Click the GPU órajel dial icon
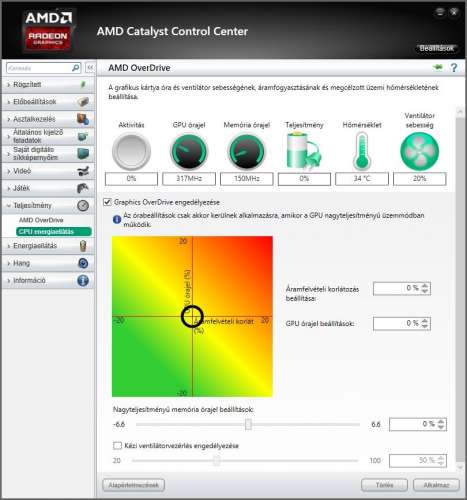 tap(189, 151)
